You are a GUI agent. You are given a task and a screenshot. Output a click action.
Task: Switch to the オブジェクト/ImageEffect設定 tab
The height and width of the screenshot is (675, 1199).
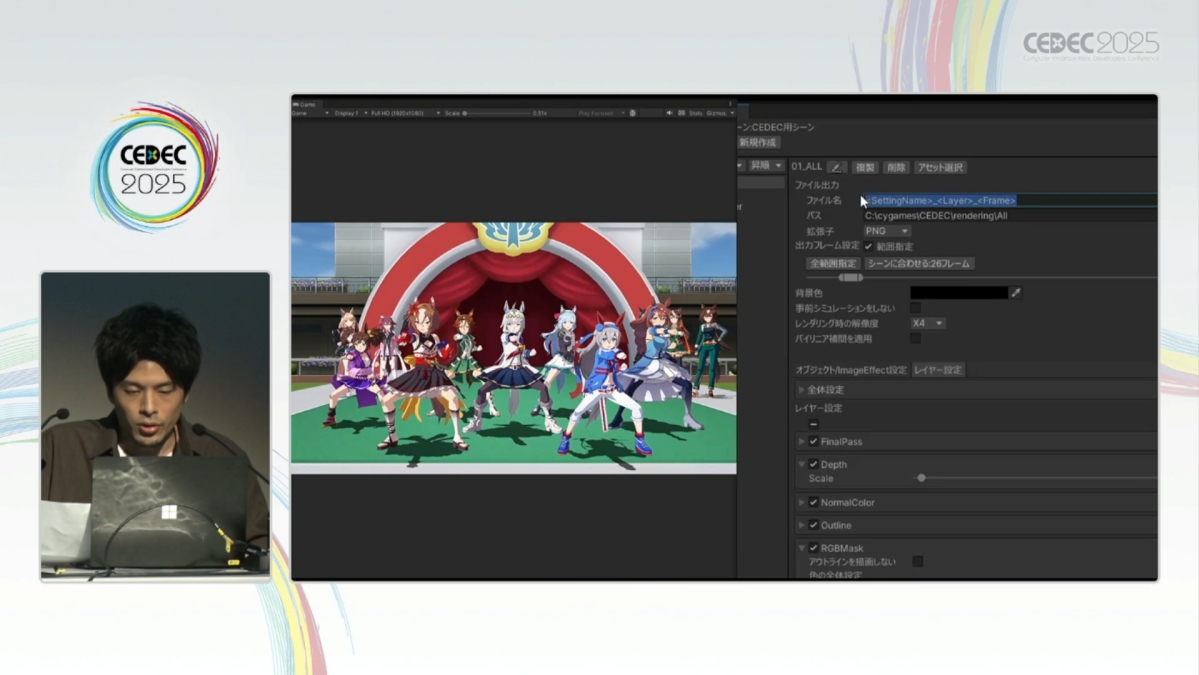(850, 370)
